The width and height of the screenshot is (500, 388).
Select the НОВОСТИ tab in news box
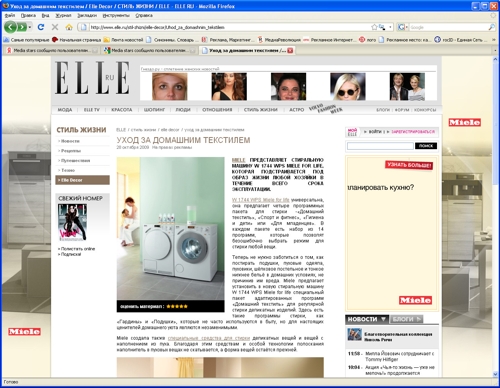[367, 319]
